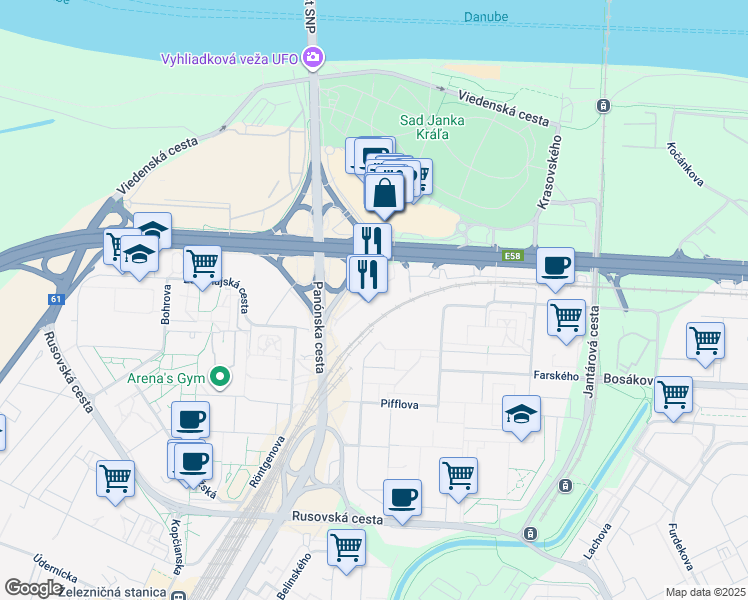The image size is (748, 600).
Task: Click the coffee cup marker beside E58 sign
Action: click(555, 268)
